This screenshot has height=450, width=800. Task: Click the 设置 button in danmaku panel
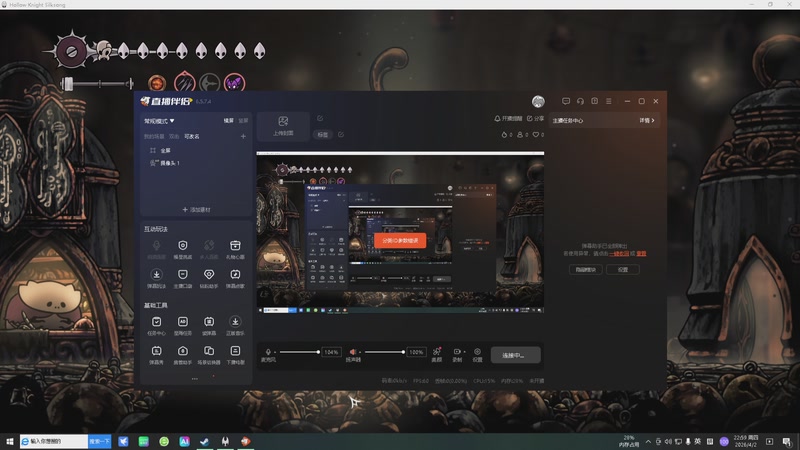pos(622,269)
